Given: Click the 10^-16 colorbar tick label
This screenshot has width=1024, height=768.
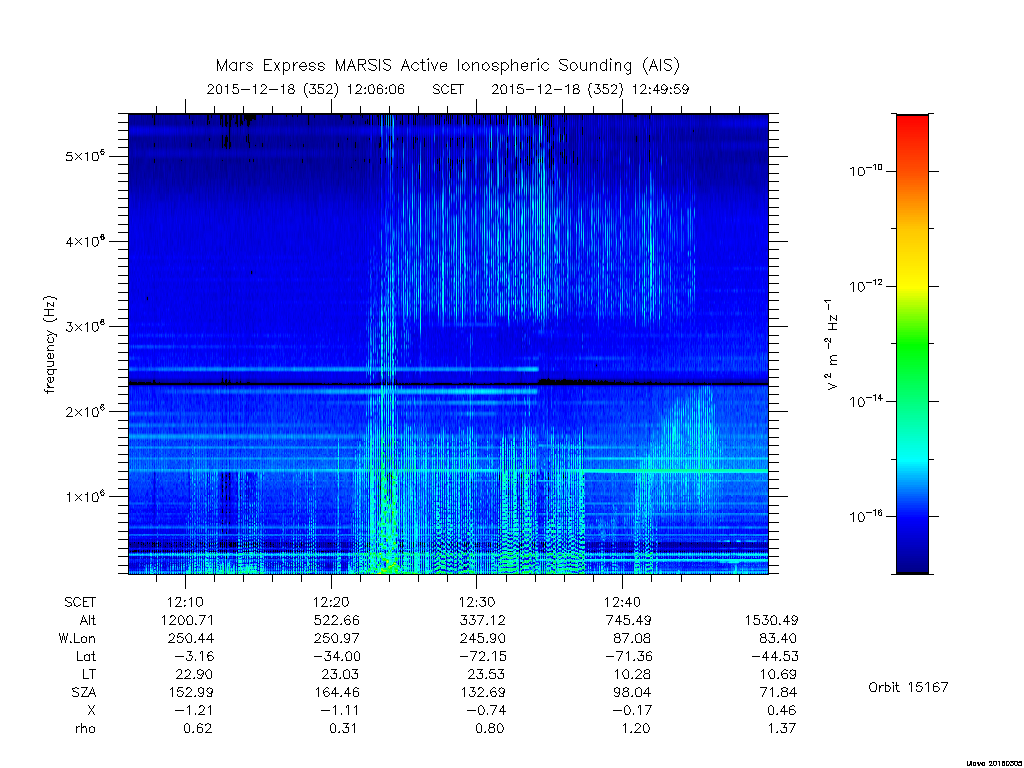Looking at the screenshot, I should click(x=865, y=517).
